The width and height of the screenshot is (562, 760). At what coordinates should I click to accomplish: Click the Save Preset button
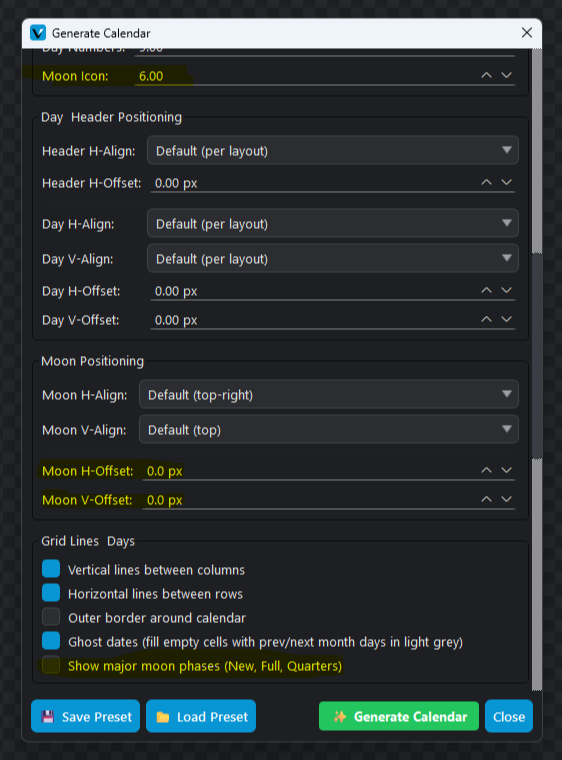[85, 716]
